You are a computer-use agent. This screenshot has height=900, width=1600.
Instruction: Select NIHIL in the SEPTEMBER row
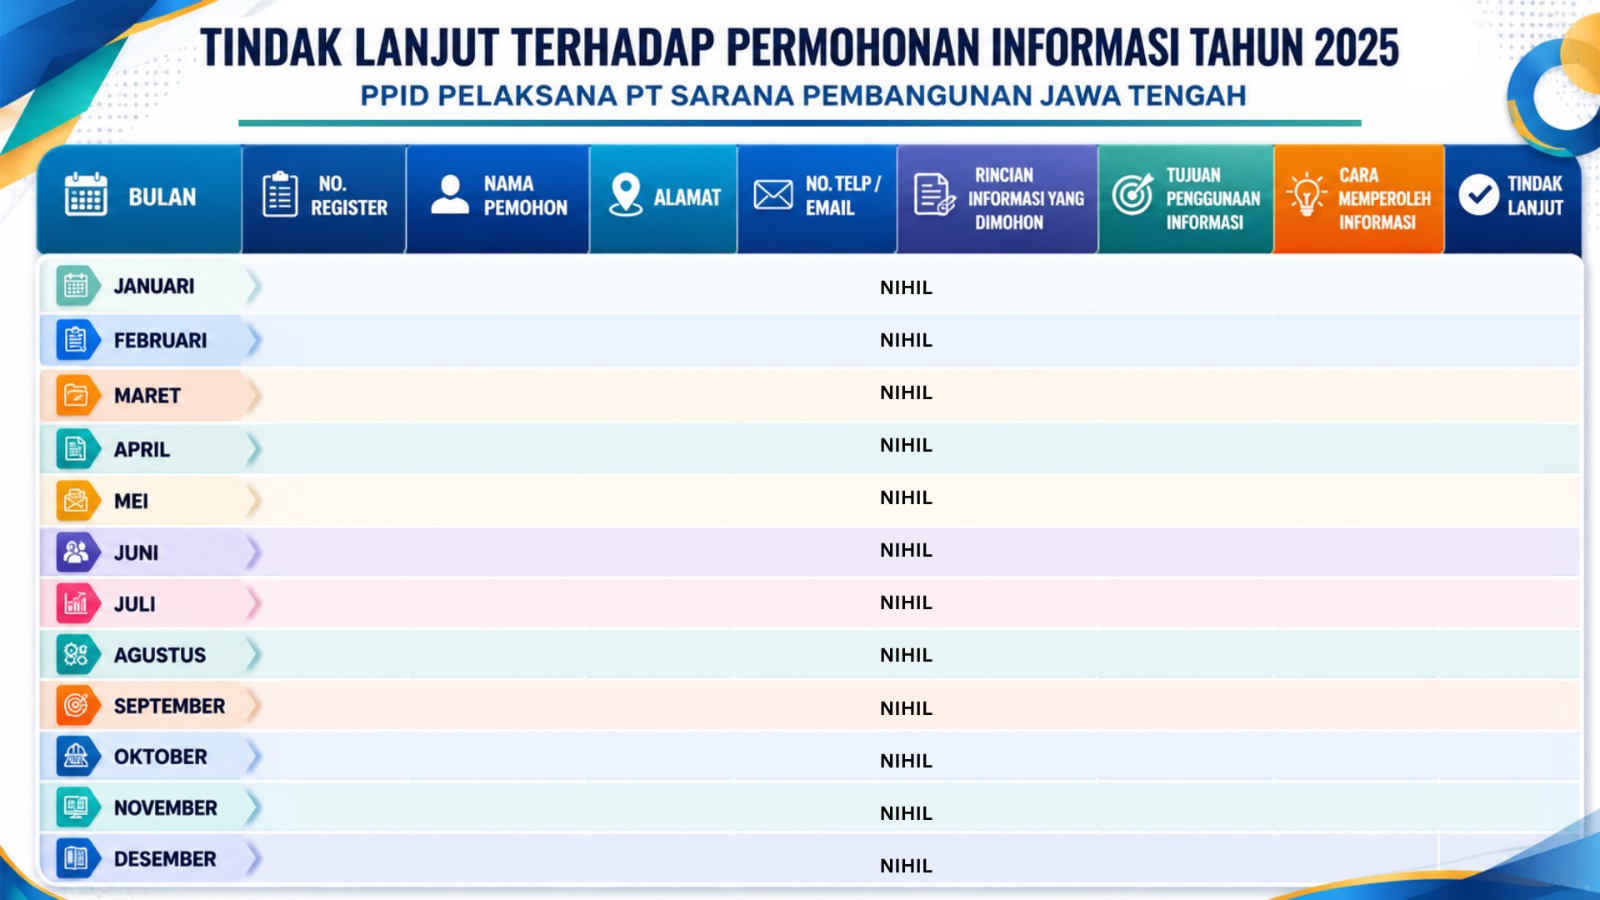(906, 708)
